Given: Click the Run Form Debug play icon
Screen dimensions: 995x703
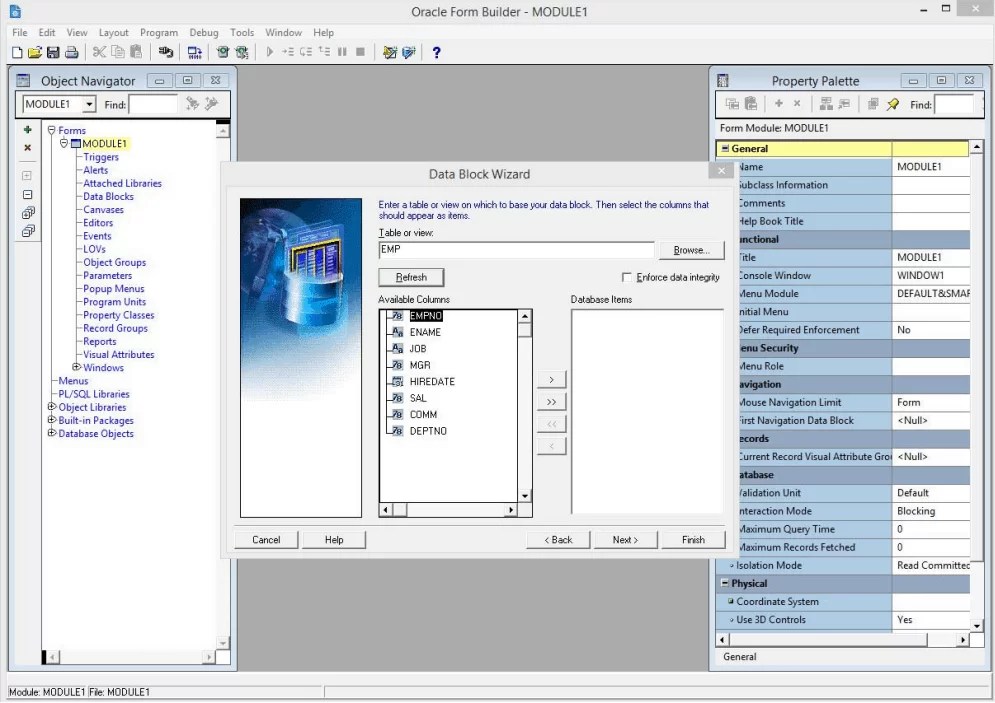Looking at the screenshot, I should 270,52.
